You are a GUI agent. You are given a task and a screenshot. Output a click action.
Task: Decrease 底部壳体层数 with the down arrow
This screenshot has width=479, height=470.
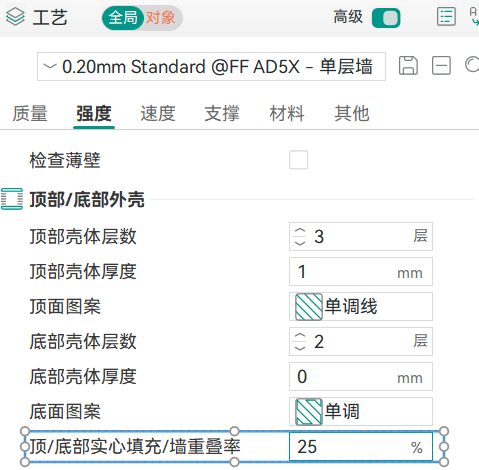pyautogui.click(x=300, y=348)
